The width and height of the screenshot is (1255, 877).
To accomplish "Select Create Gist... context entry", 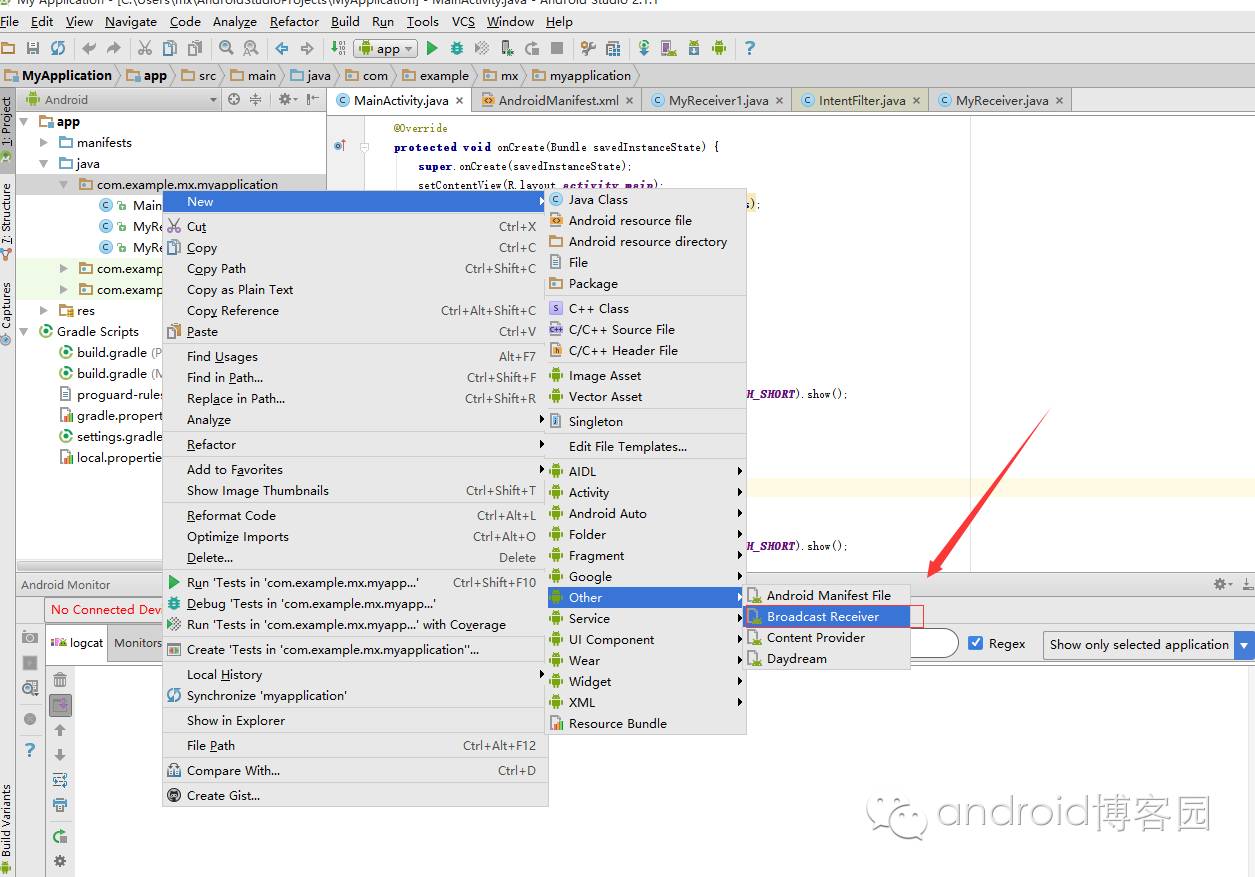I will pyautogui.click(x=355, y=795).
